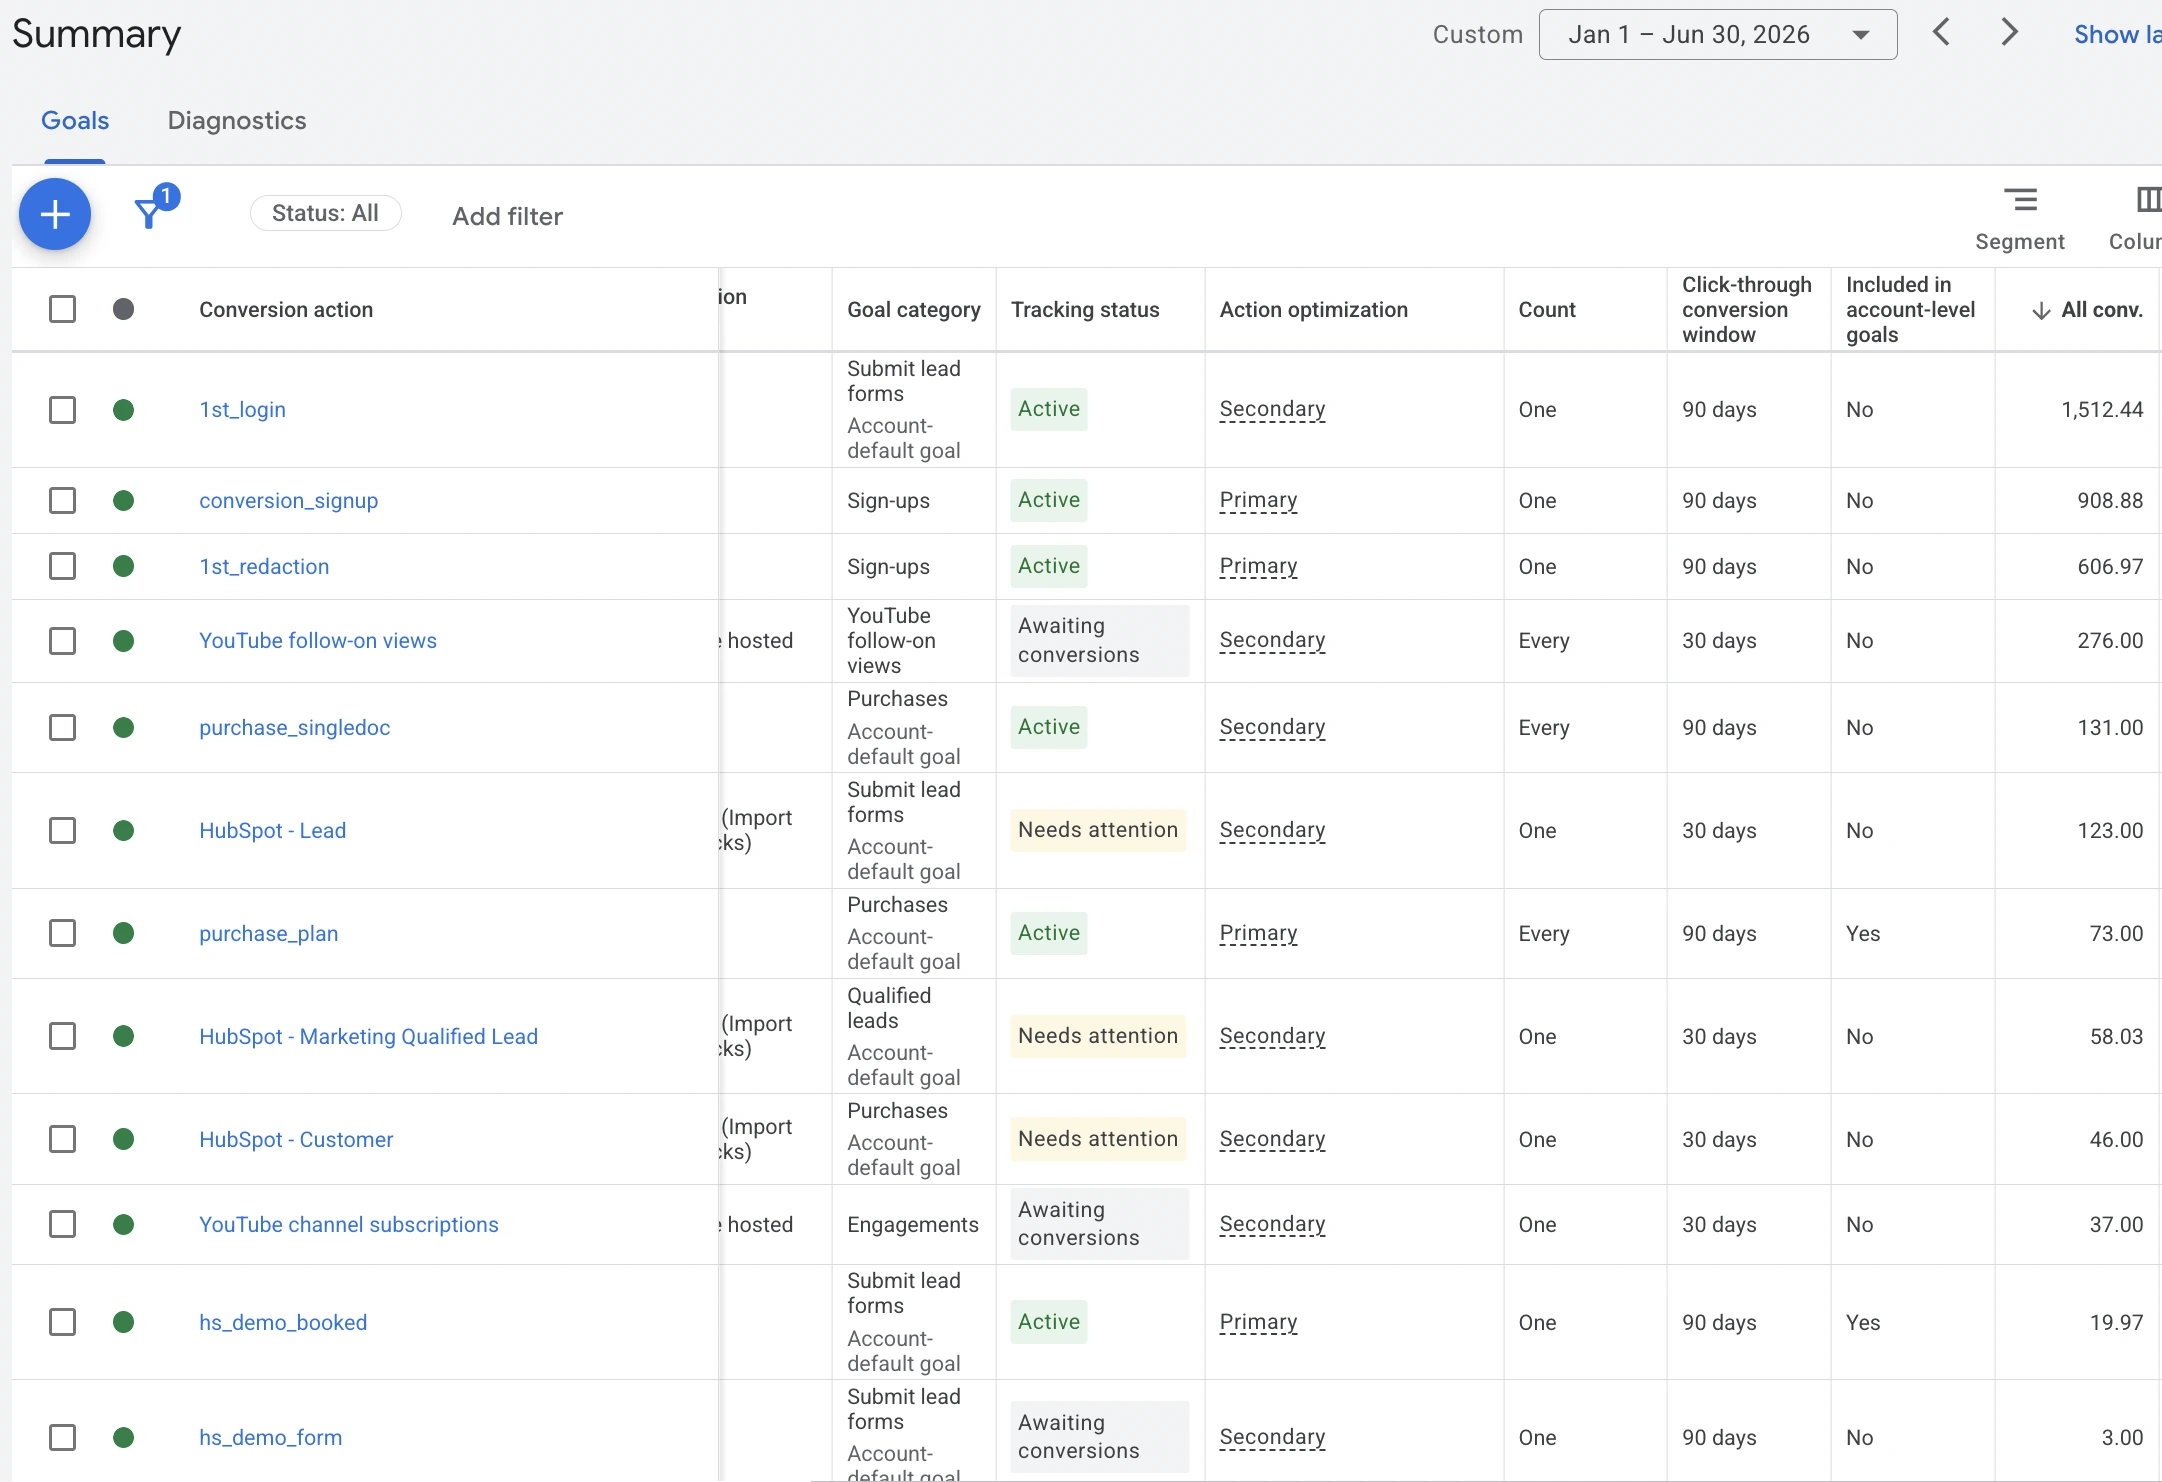
Task: Check the YouTube channel subscriptions checkbox
Action: click(x=62, y=1224)
